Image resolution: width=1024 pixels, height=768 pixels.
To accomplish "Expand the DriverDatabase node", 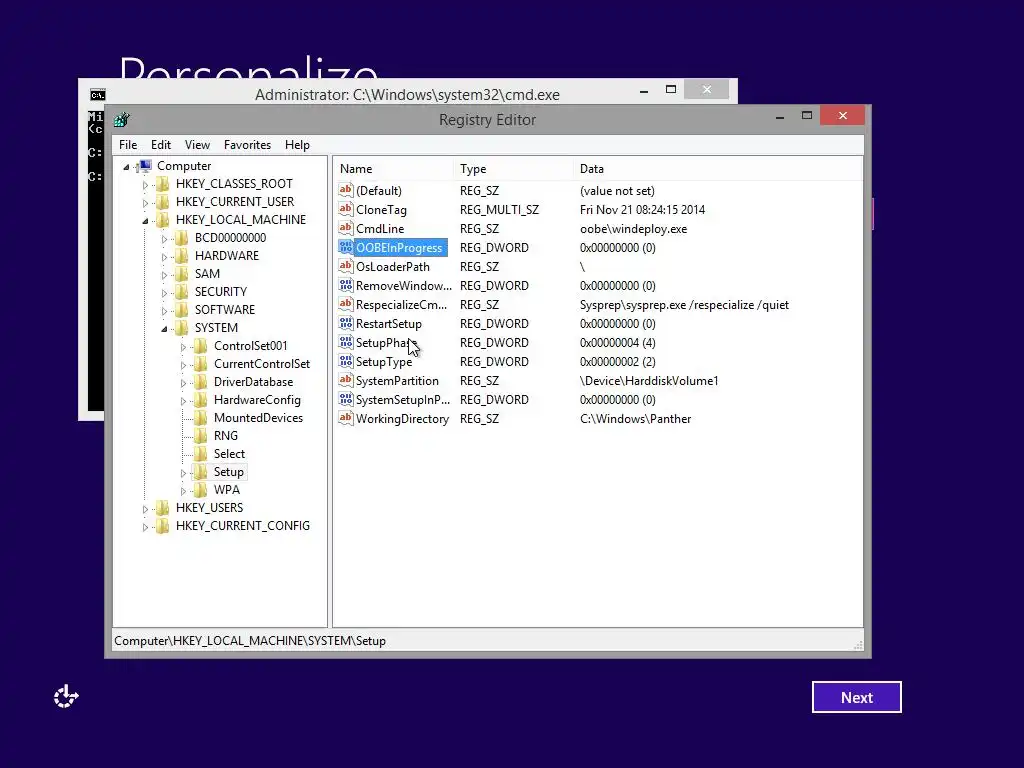I will pos(183,383).
